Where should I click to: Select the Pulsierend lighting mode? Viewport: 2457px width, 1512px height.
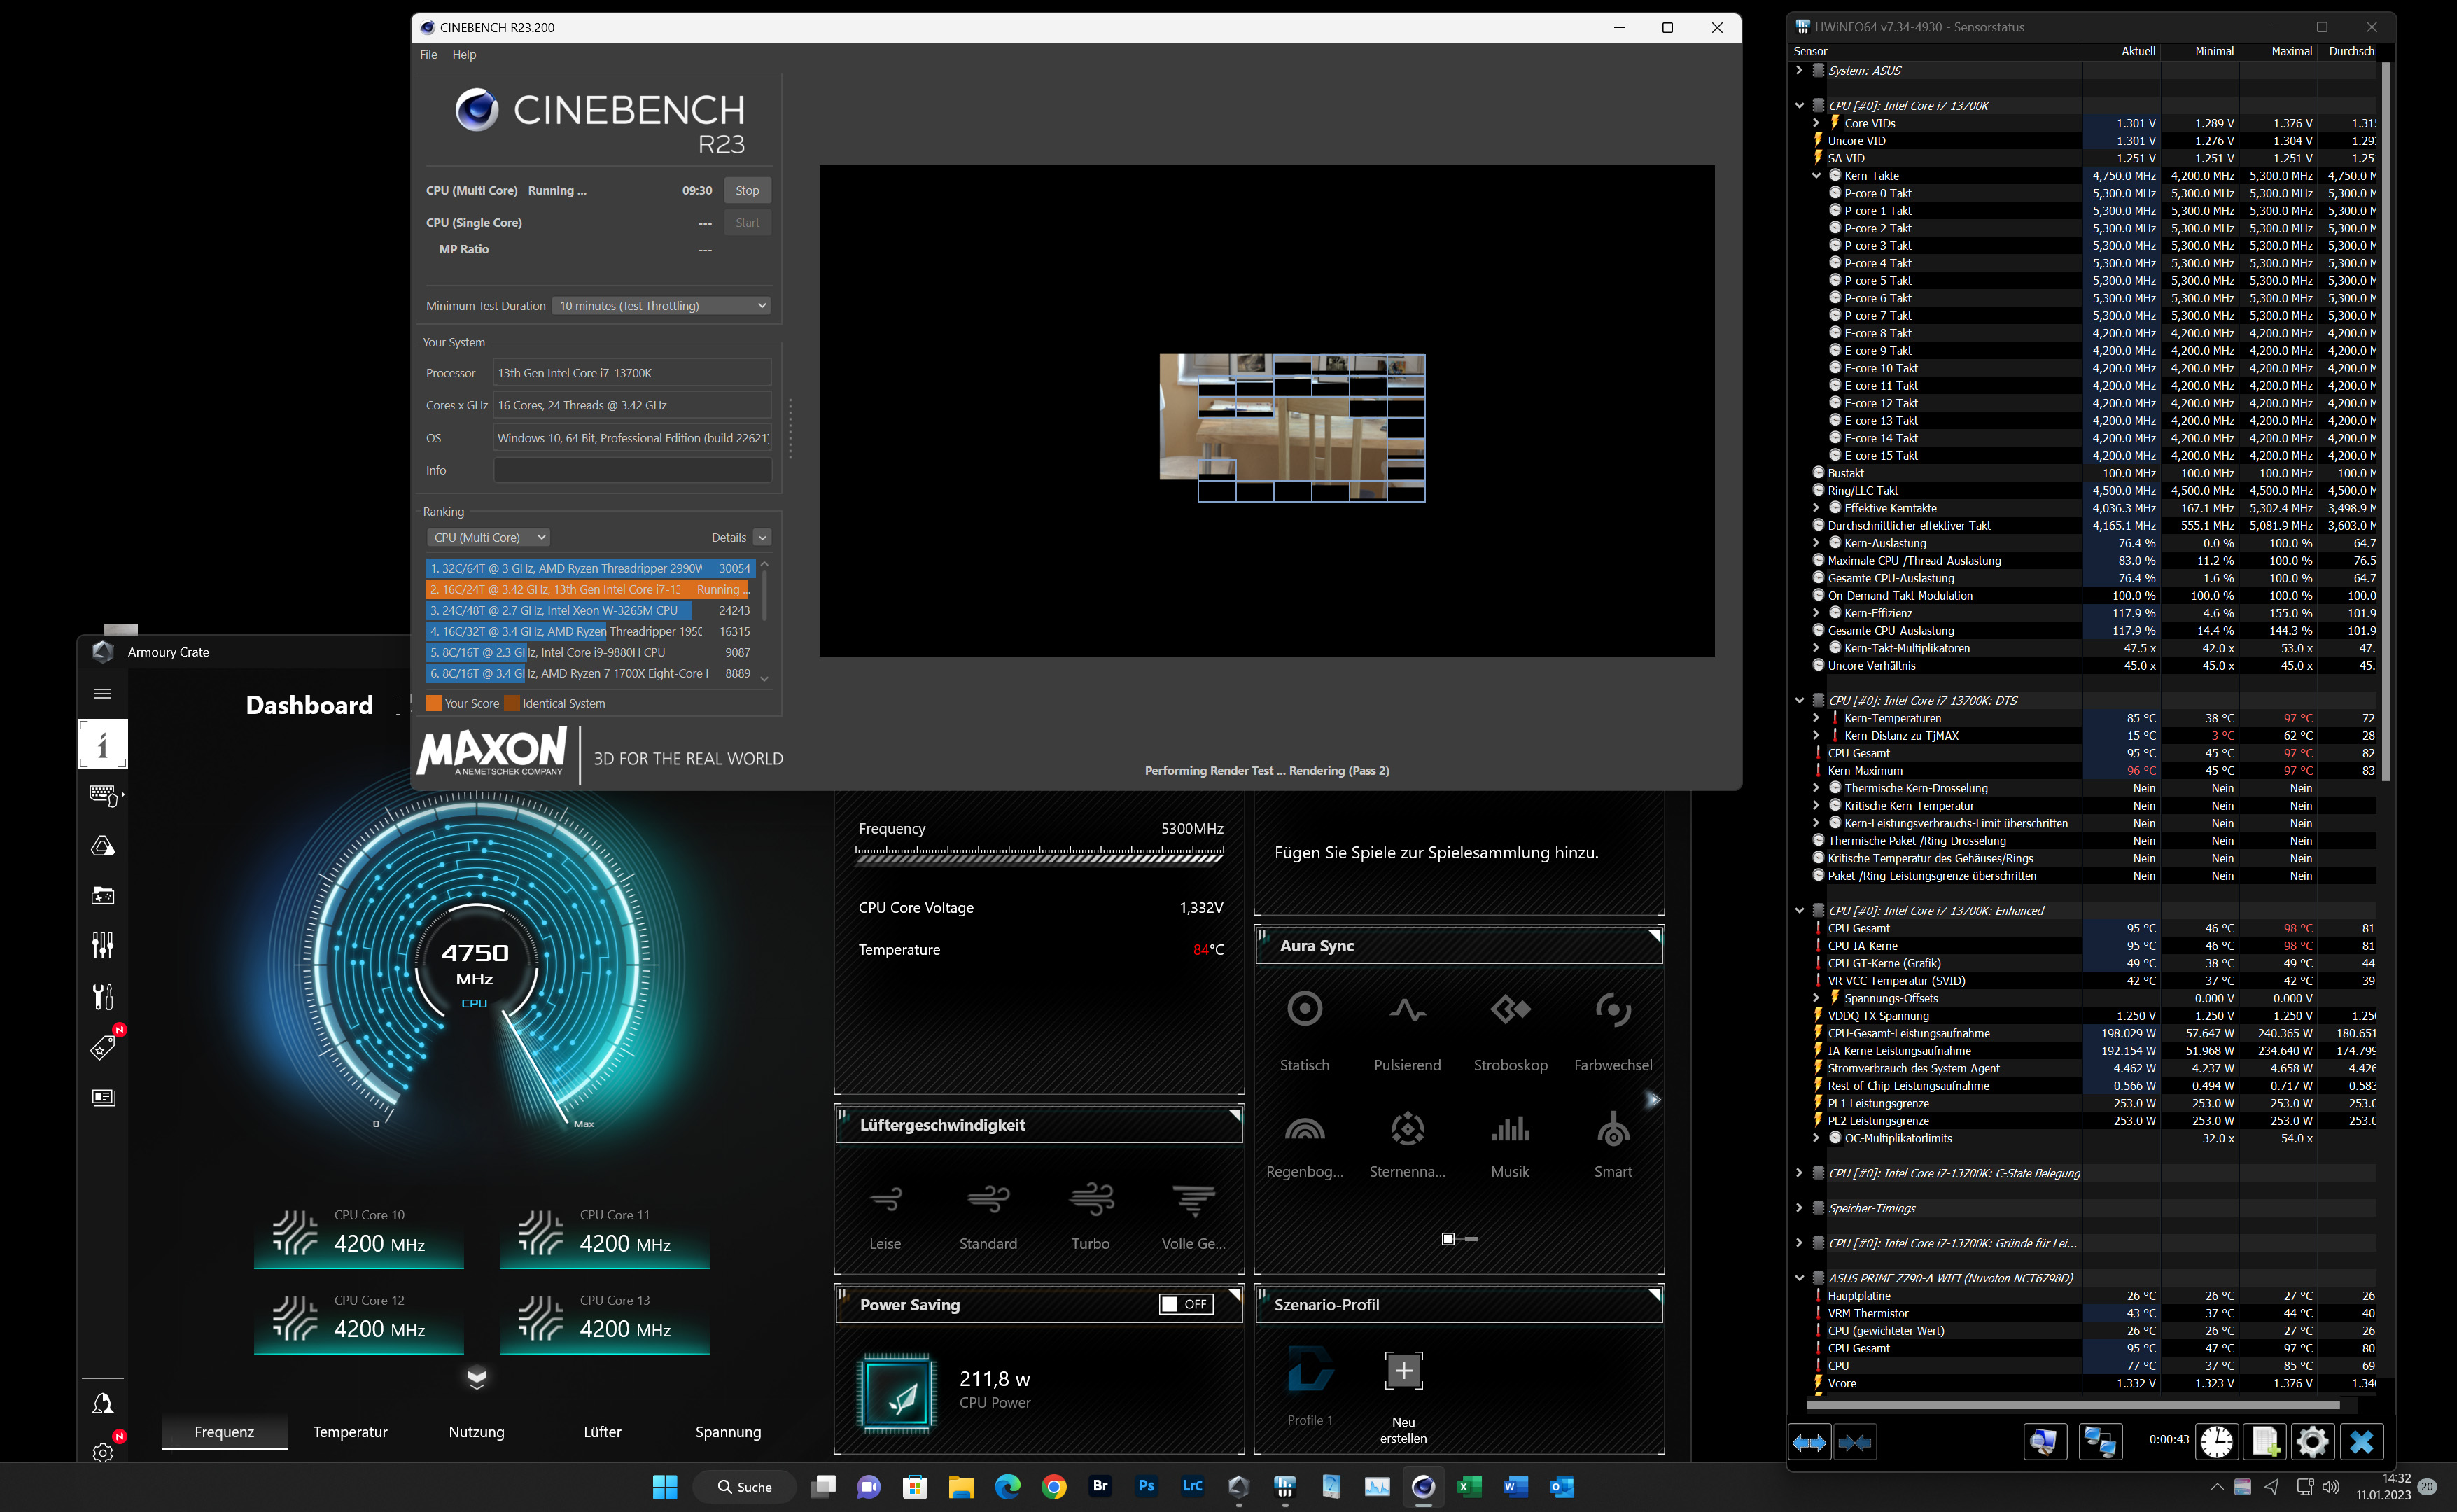click(1407, 1009)
